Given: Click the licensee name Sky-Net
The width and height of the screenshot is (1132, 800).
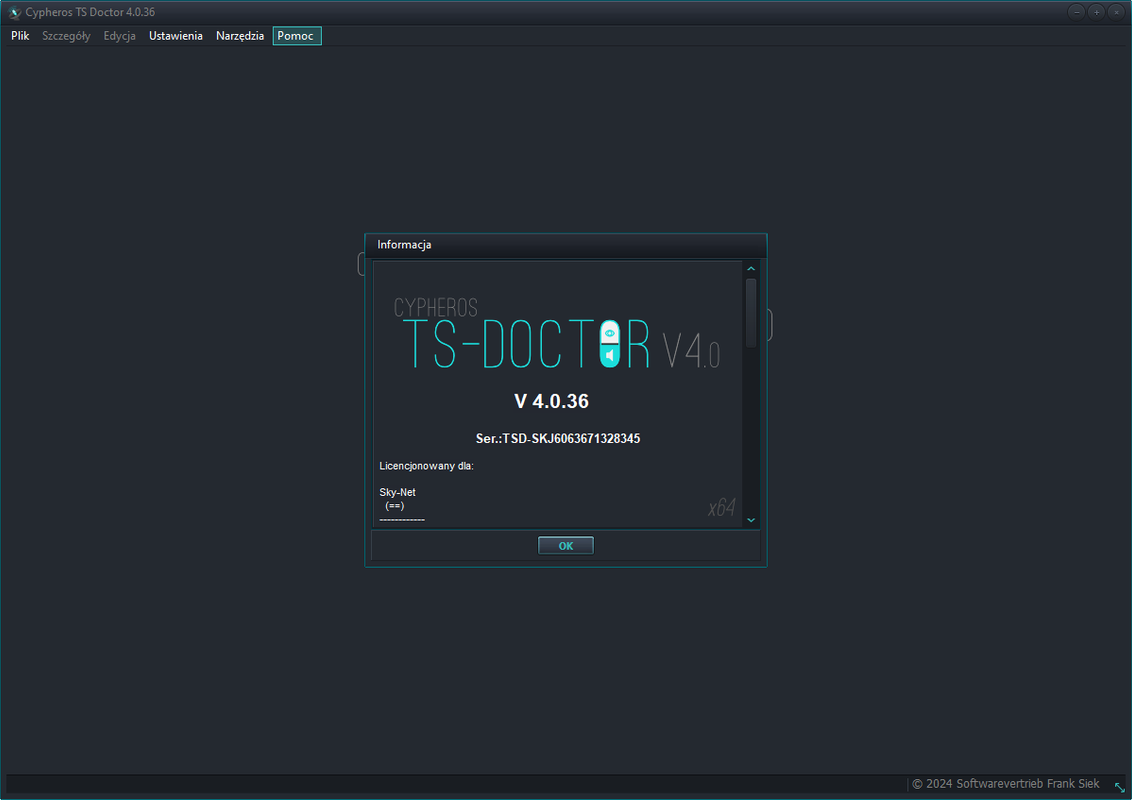Looking at the screenshot, I should pos(398,492).
